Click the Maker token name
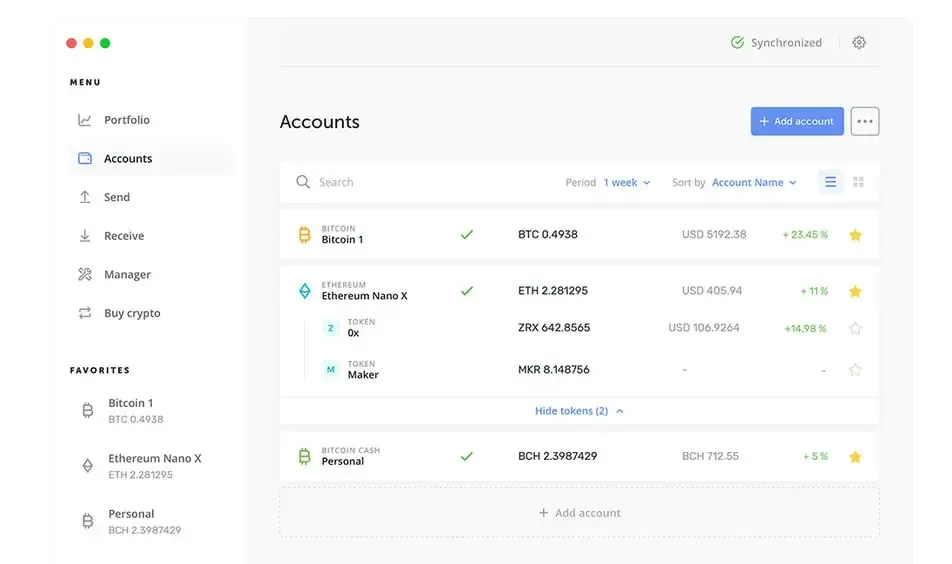The image size is (952, 564). 363,375
